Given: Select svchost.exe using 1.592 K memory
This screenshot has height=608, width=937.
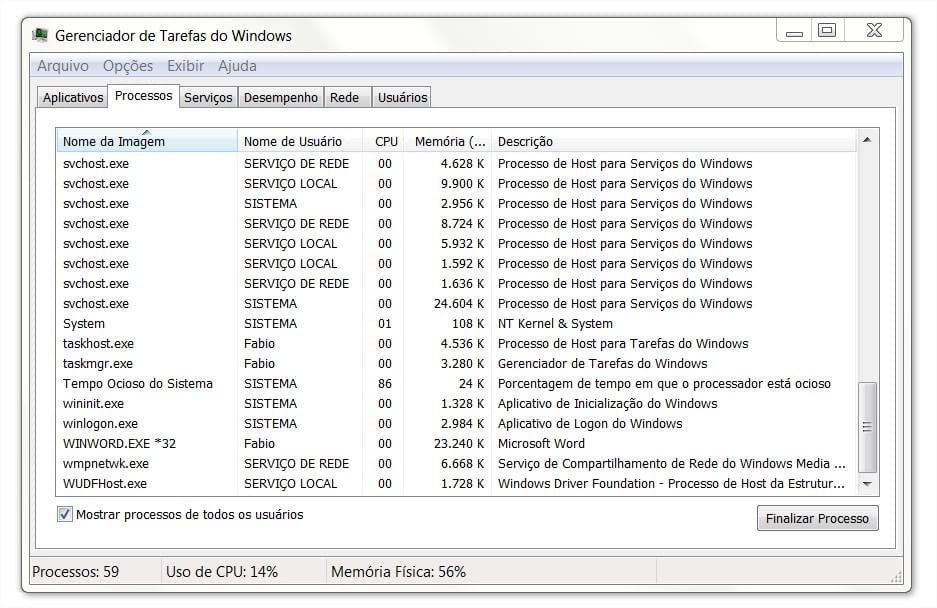Looking at the screenshot, I should click(x=457, y=264).
